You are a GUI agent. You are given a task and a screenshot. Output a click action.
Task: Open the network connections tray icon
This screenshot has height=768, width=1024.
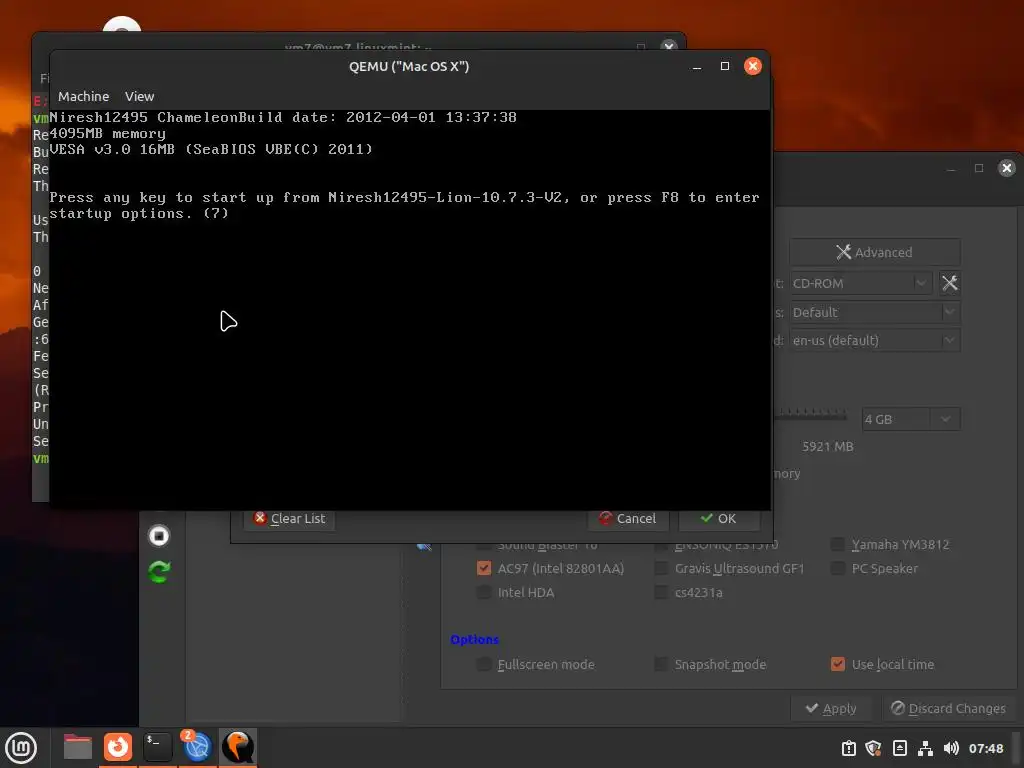(925, 748)
